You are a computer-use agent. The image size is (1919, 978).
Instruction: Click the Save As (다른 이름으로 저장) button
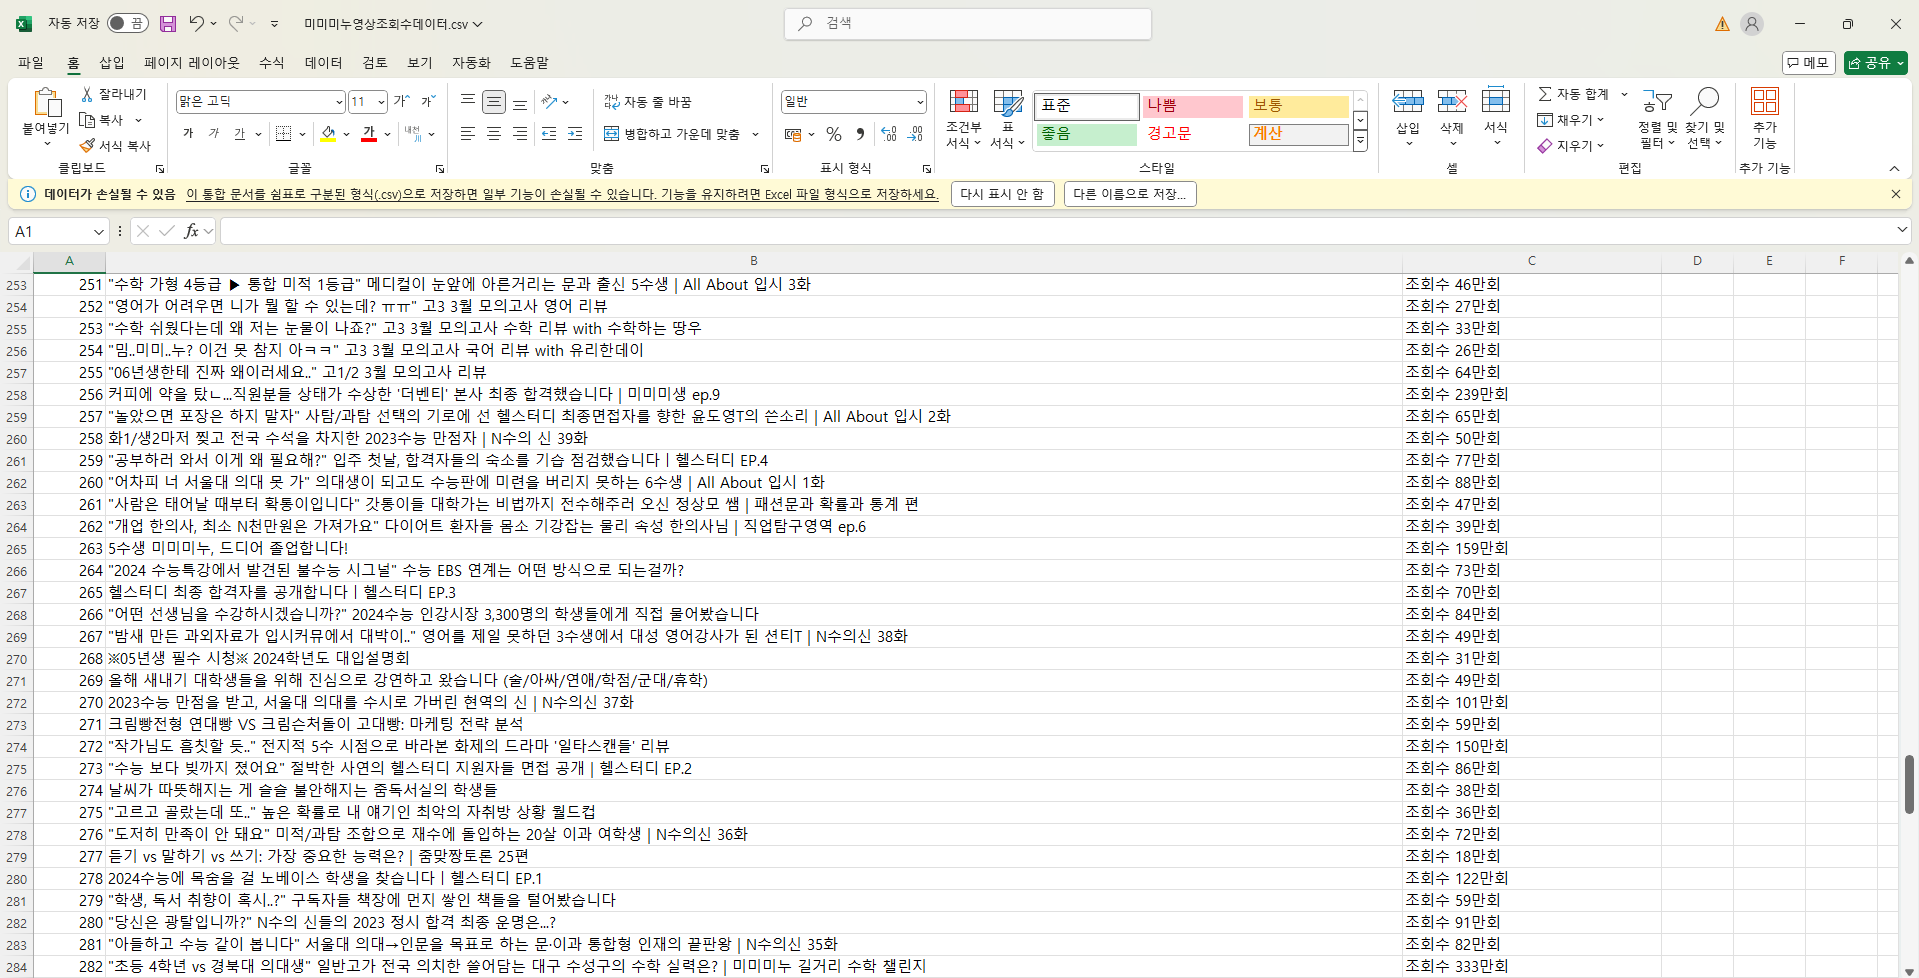coord(1130,194)
